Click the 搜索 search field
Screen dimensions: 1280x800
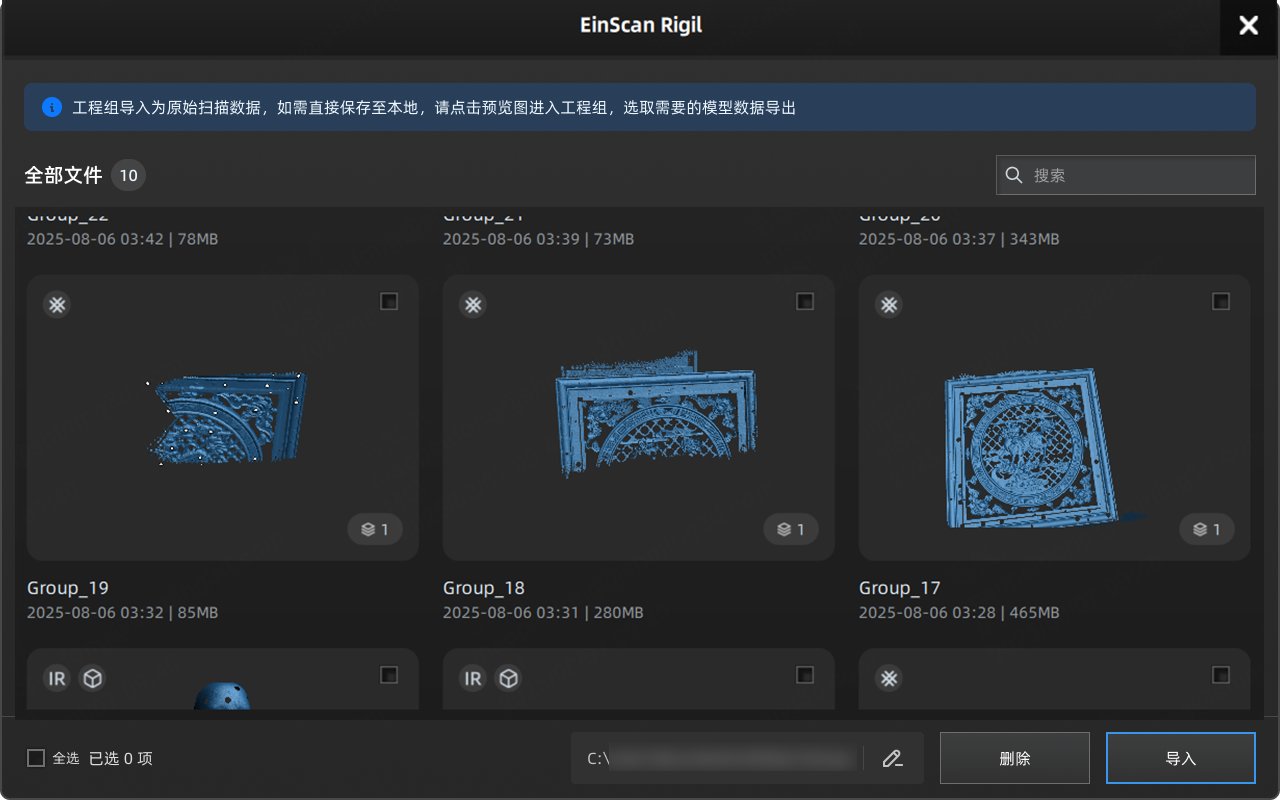(x=1140, y=175)
